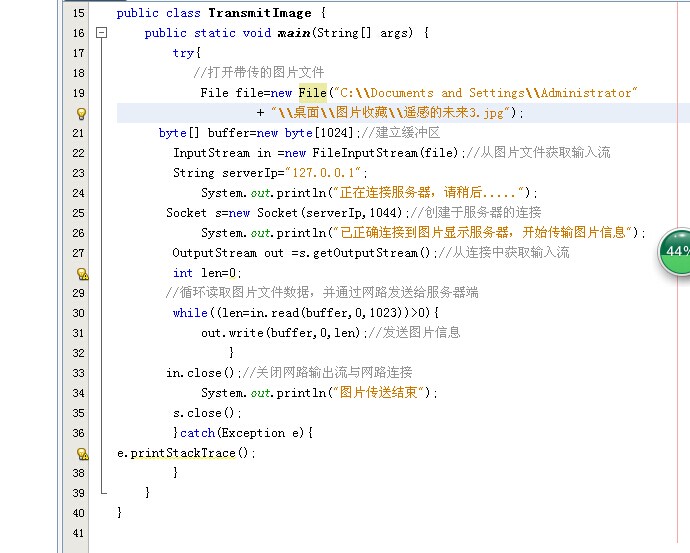Click the underlined e.printStackTrace() statement
690x553 pixels.
tap(183, 453)
